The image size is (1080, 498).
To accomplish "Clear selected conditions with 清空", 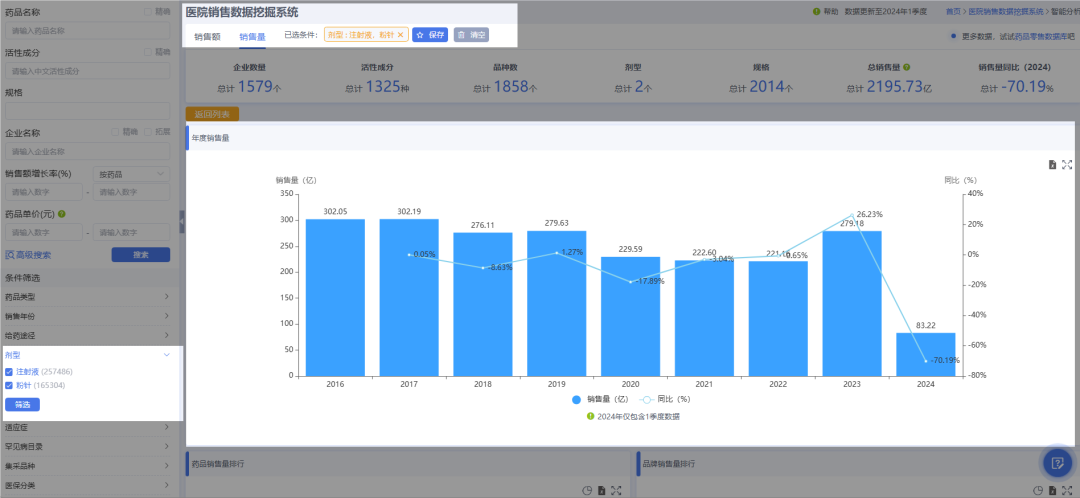I will [x=471, y=34].
